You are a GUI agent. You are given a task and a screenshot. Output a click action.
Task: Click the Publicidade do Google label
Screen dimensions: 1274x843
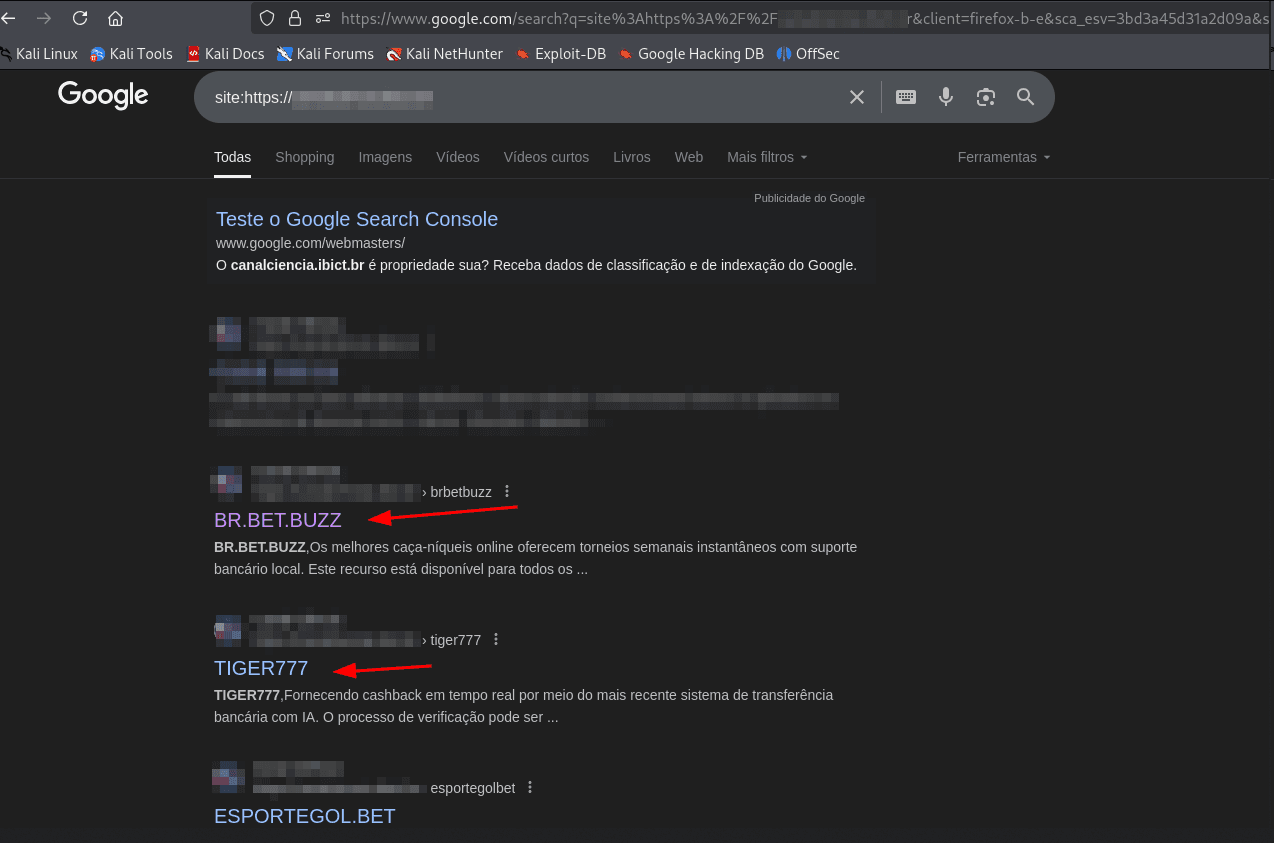[809, 198]
